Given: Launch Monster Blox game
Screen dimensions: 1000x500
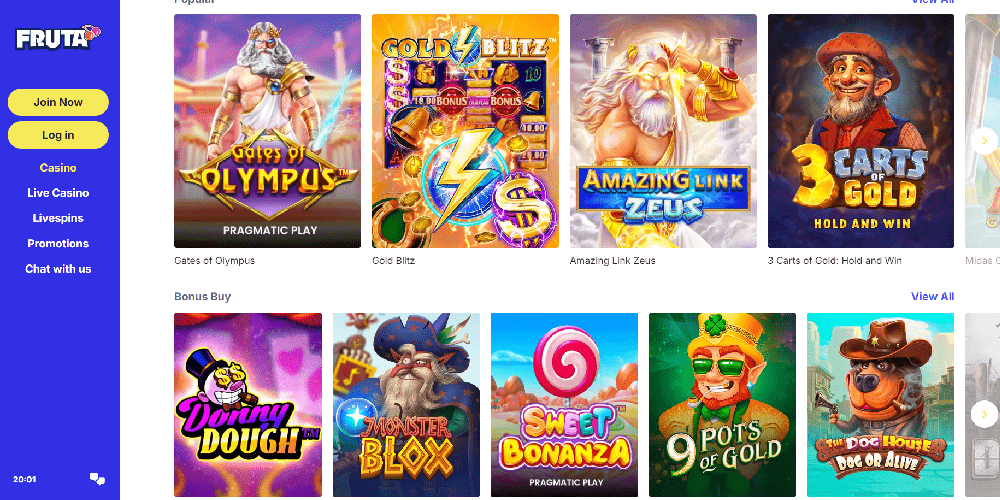Looking at the screenshot, I should click(406, 405).
